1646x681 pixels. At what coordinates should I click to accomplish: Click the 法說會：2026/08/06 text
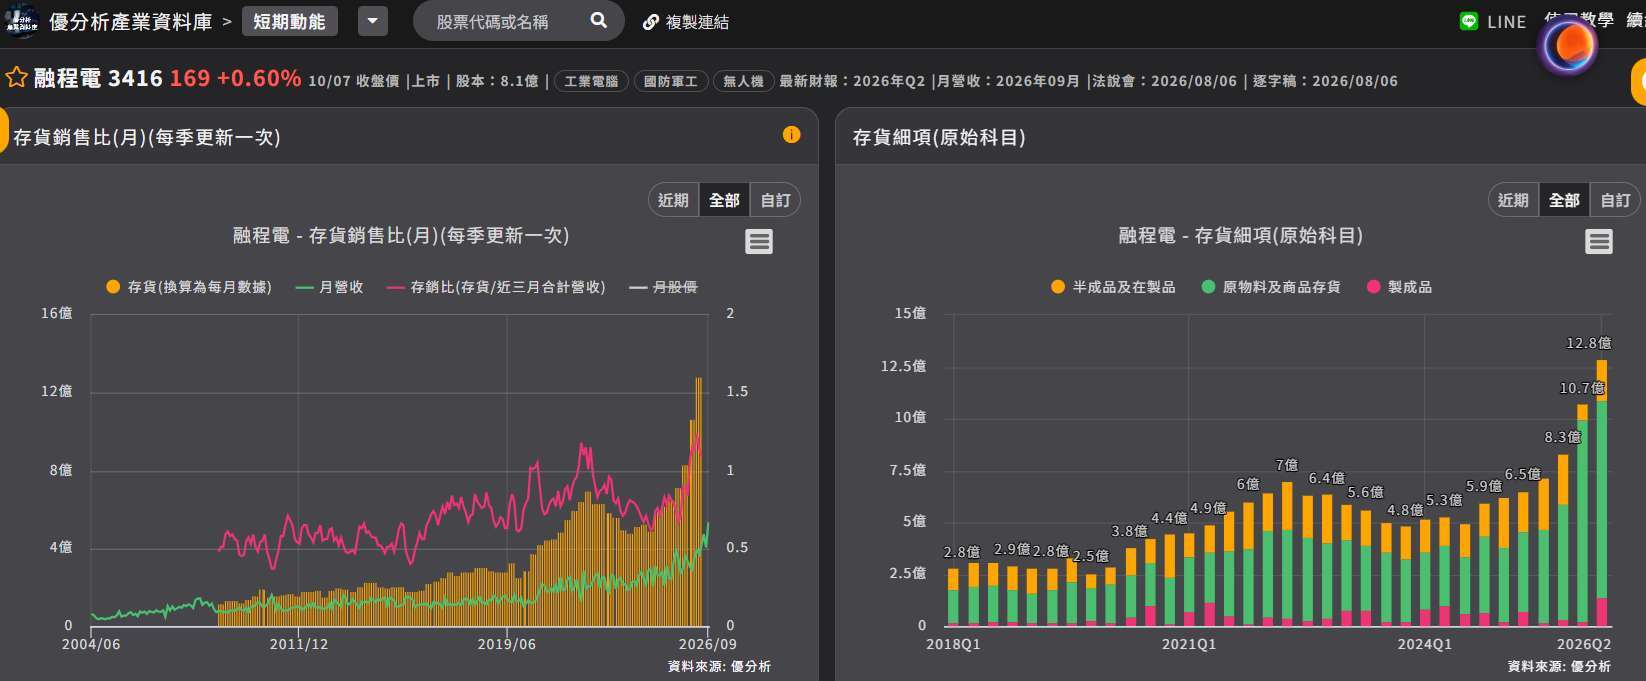coord(1164,81)
